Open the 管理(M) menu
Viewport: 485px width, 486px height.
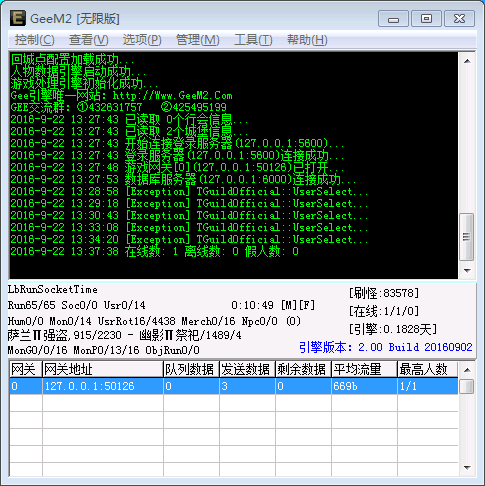point(198,40)
